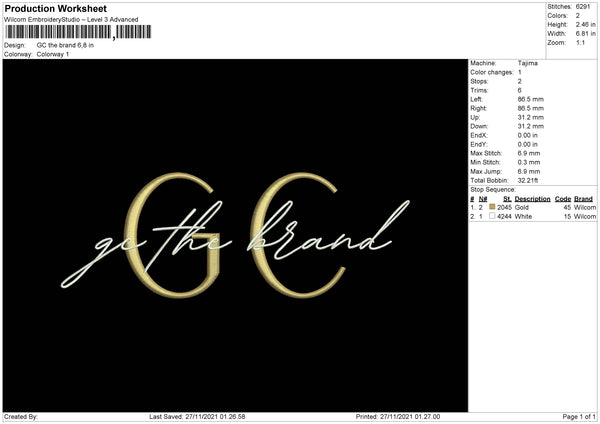This screenshot has width=600, height=424.
Task: Click the 'Design:' label
Action: (x=15, y=45)
